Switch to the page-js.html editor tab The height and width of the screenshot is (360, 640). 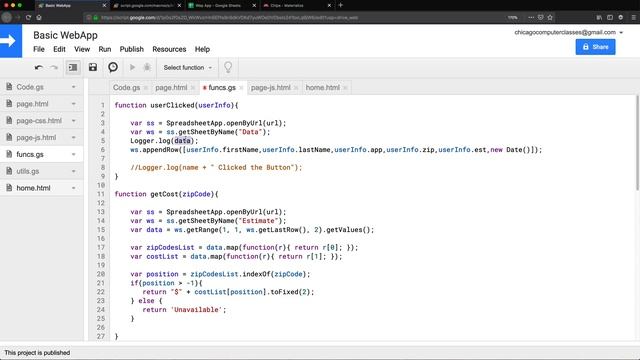271,87
